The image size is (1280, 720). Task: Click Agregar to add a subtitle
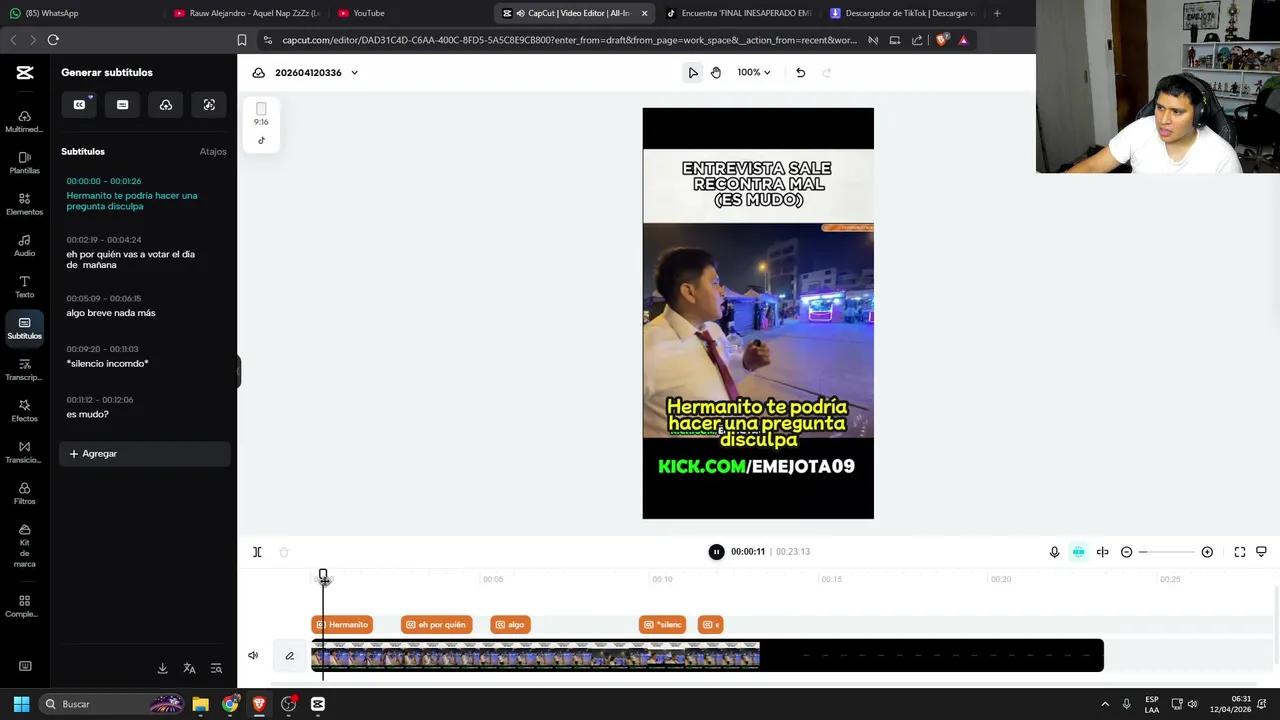pyautogui.click(x=144, y=454)
